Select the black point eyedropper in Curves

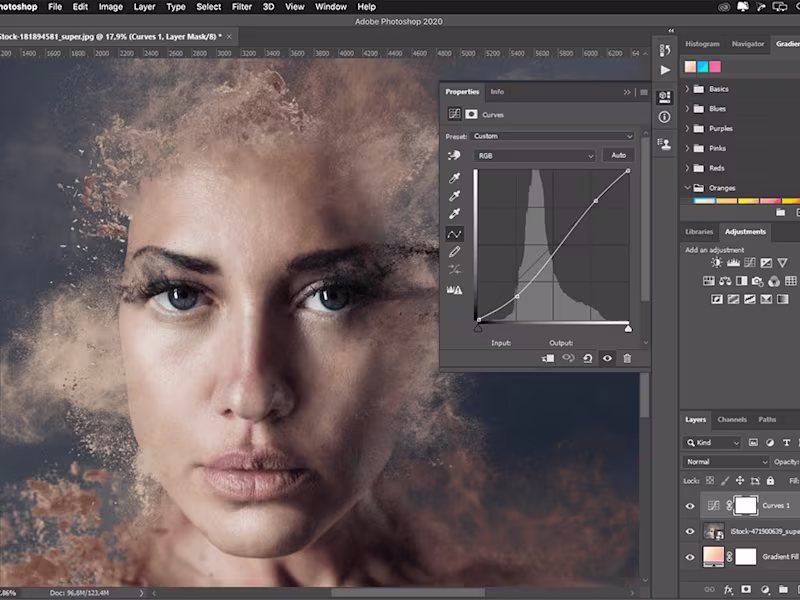455,178
